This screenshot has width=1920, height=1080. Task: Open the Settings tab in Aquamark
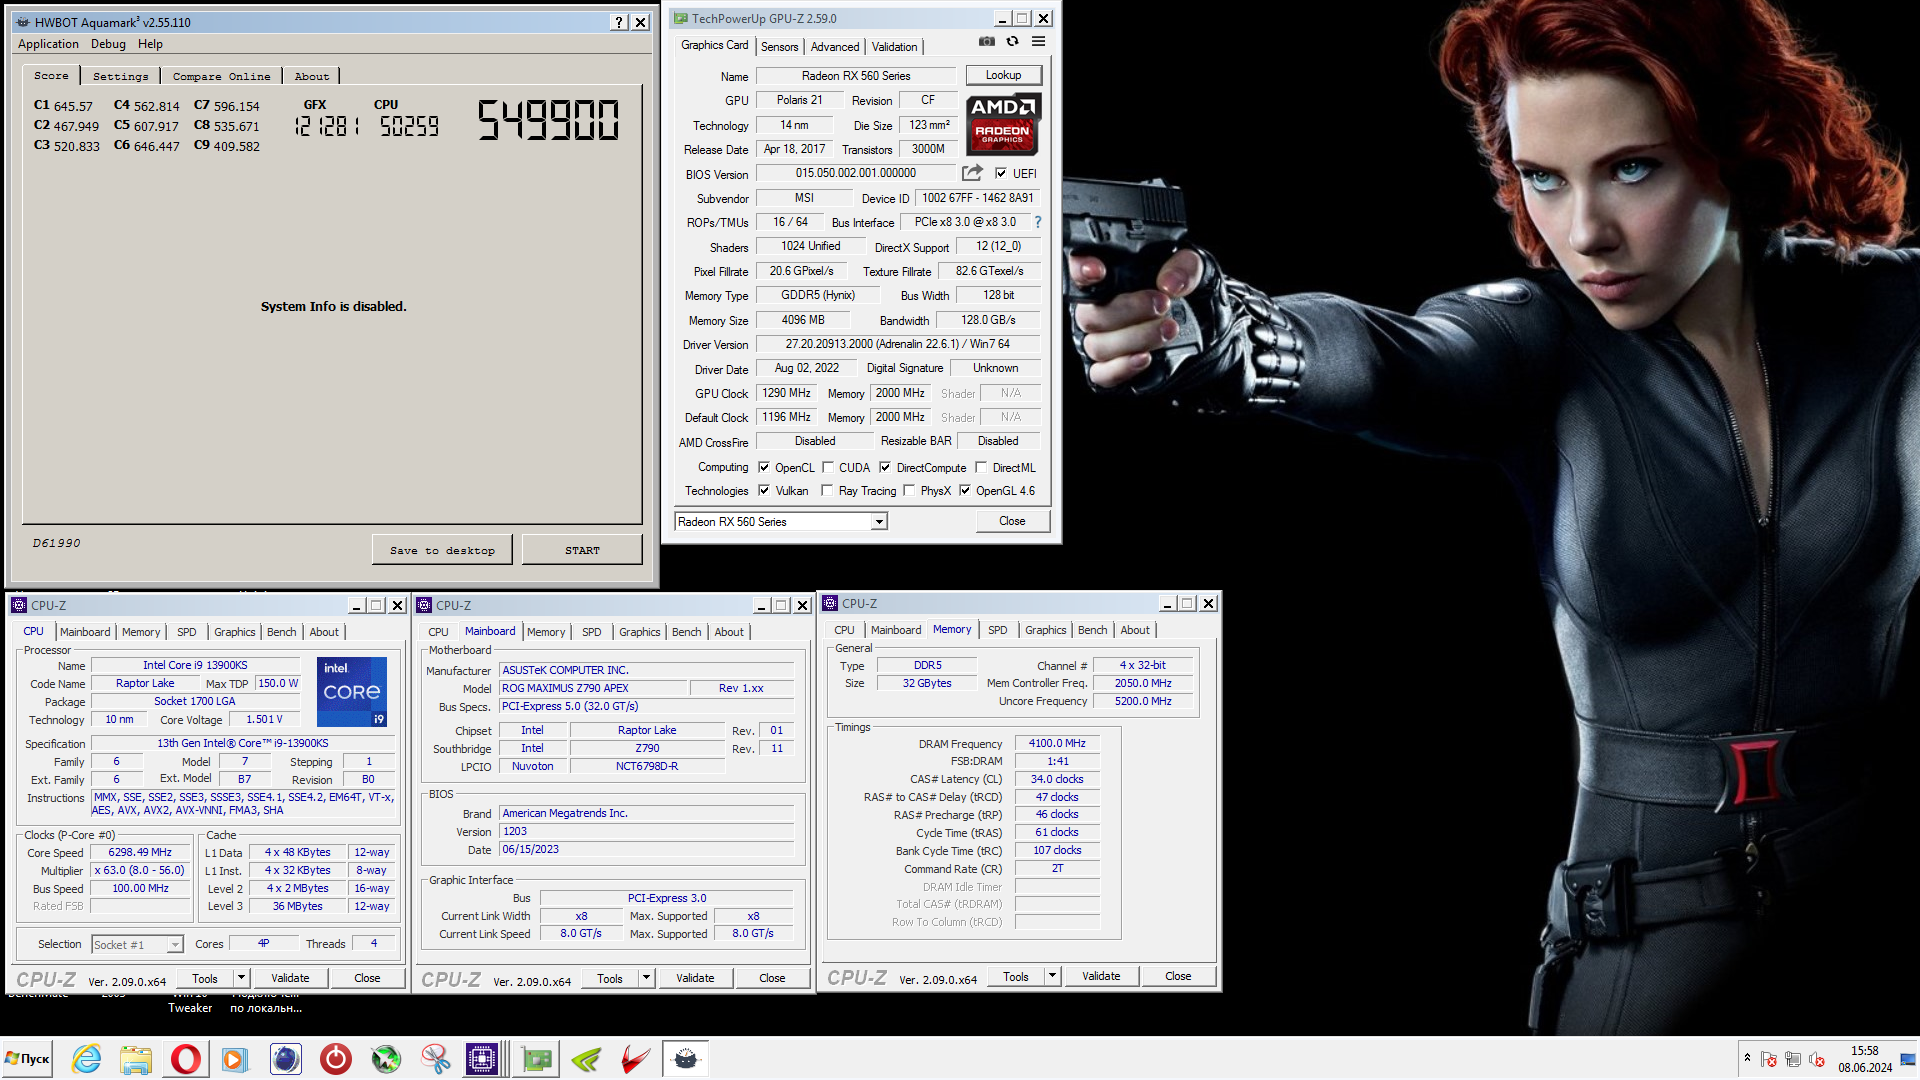point(120,76)
